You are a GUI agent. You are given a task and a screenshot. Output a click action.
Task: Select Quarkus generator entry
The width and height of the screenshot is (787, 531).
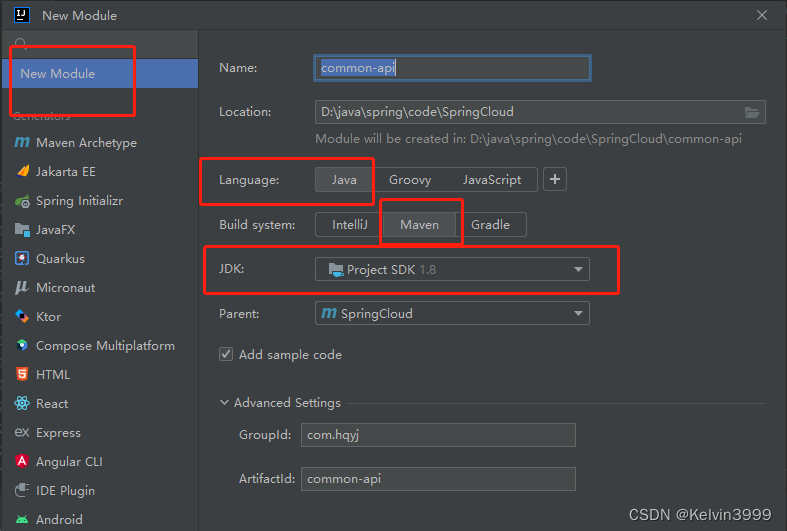click(x=100, y=258)
